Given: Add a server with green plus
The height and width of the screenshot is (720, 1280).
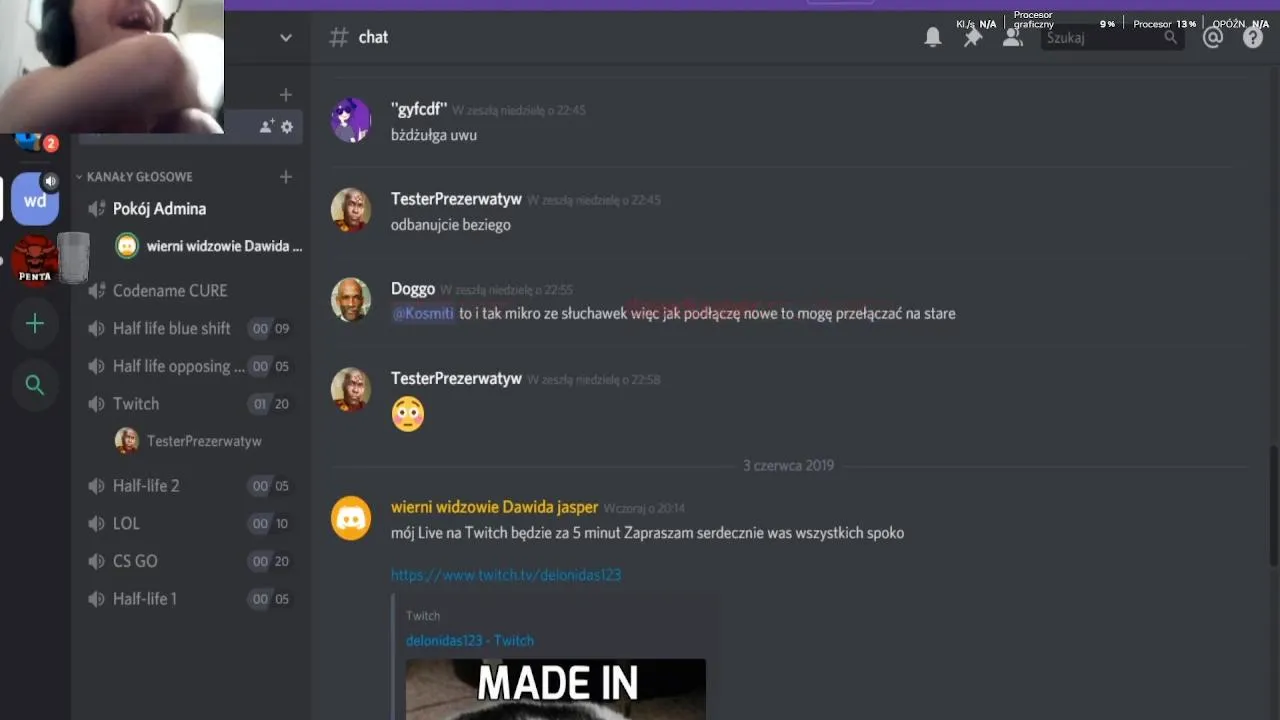Looking at the screenshot, I should pyautogui.click(x=35, y=324).
